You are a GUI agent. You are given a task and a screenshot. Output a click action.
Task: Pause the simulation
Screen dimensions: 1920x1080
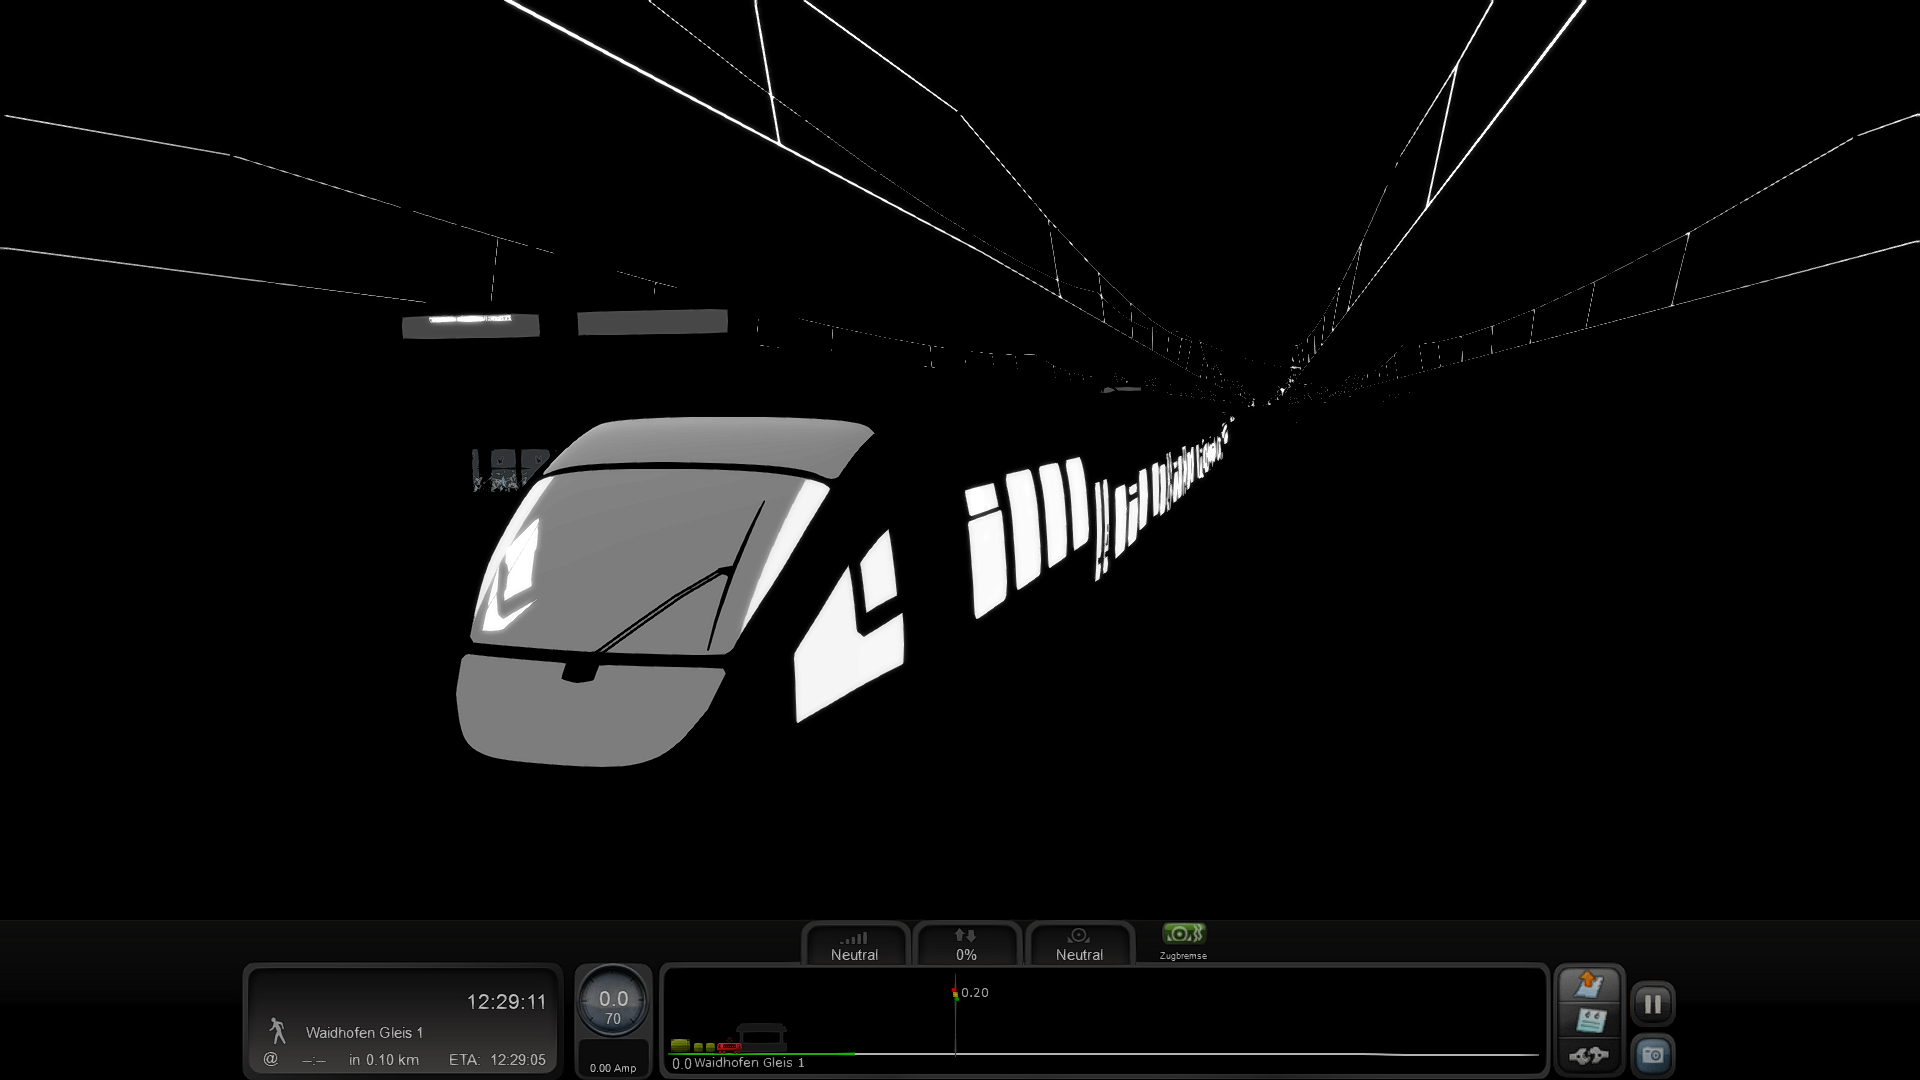coord(1653,1004)
